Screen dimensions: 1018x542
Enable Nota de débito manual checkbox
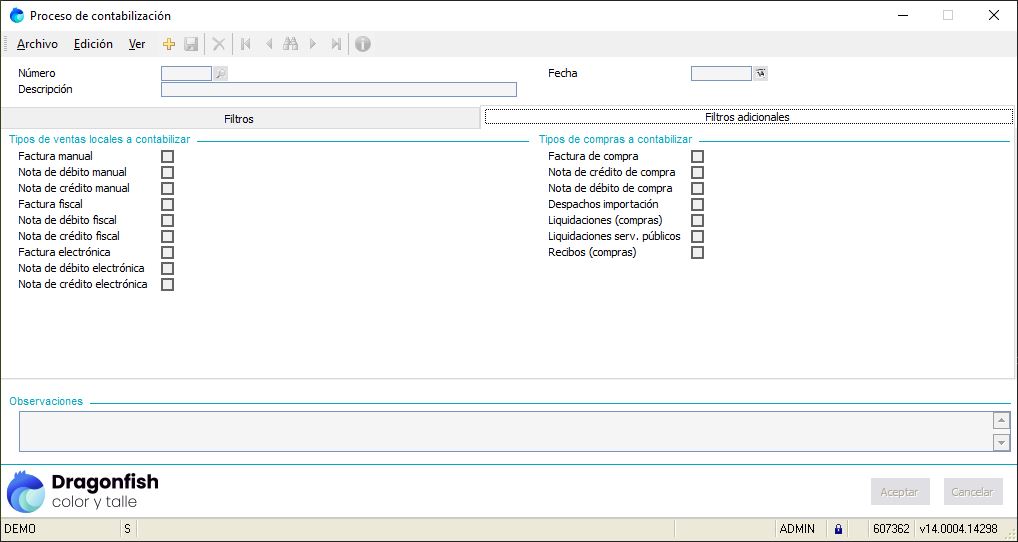(168, 173)
